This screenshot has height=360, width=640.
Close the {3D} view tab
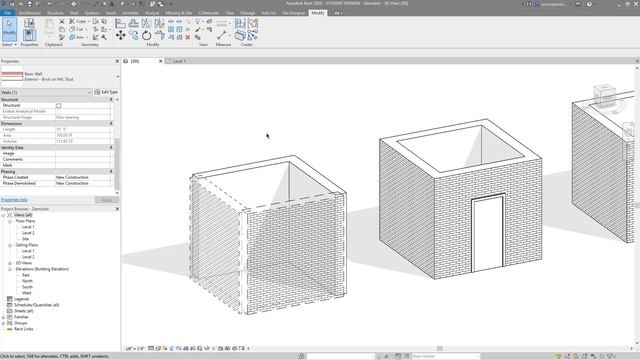160,61
